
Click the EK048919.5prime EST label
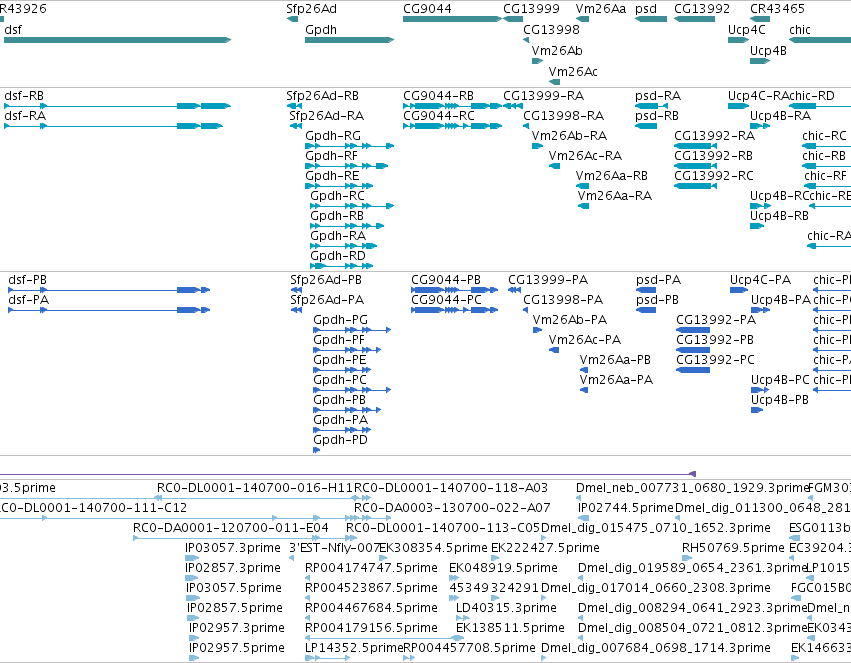pos(503,568)
